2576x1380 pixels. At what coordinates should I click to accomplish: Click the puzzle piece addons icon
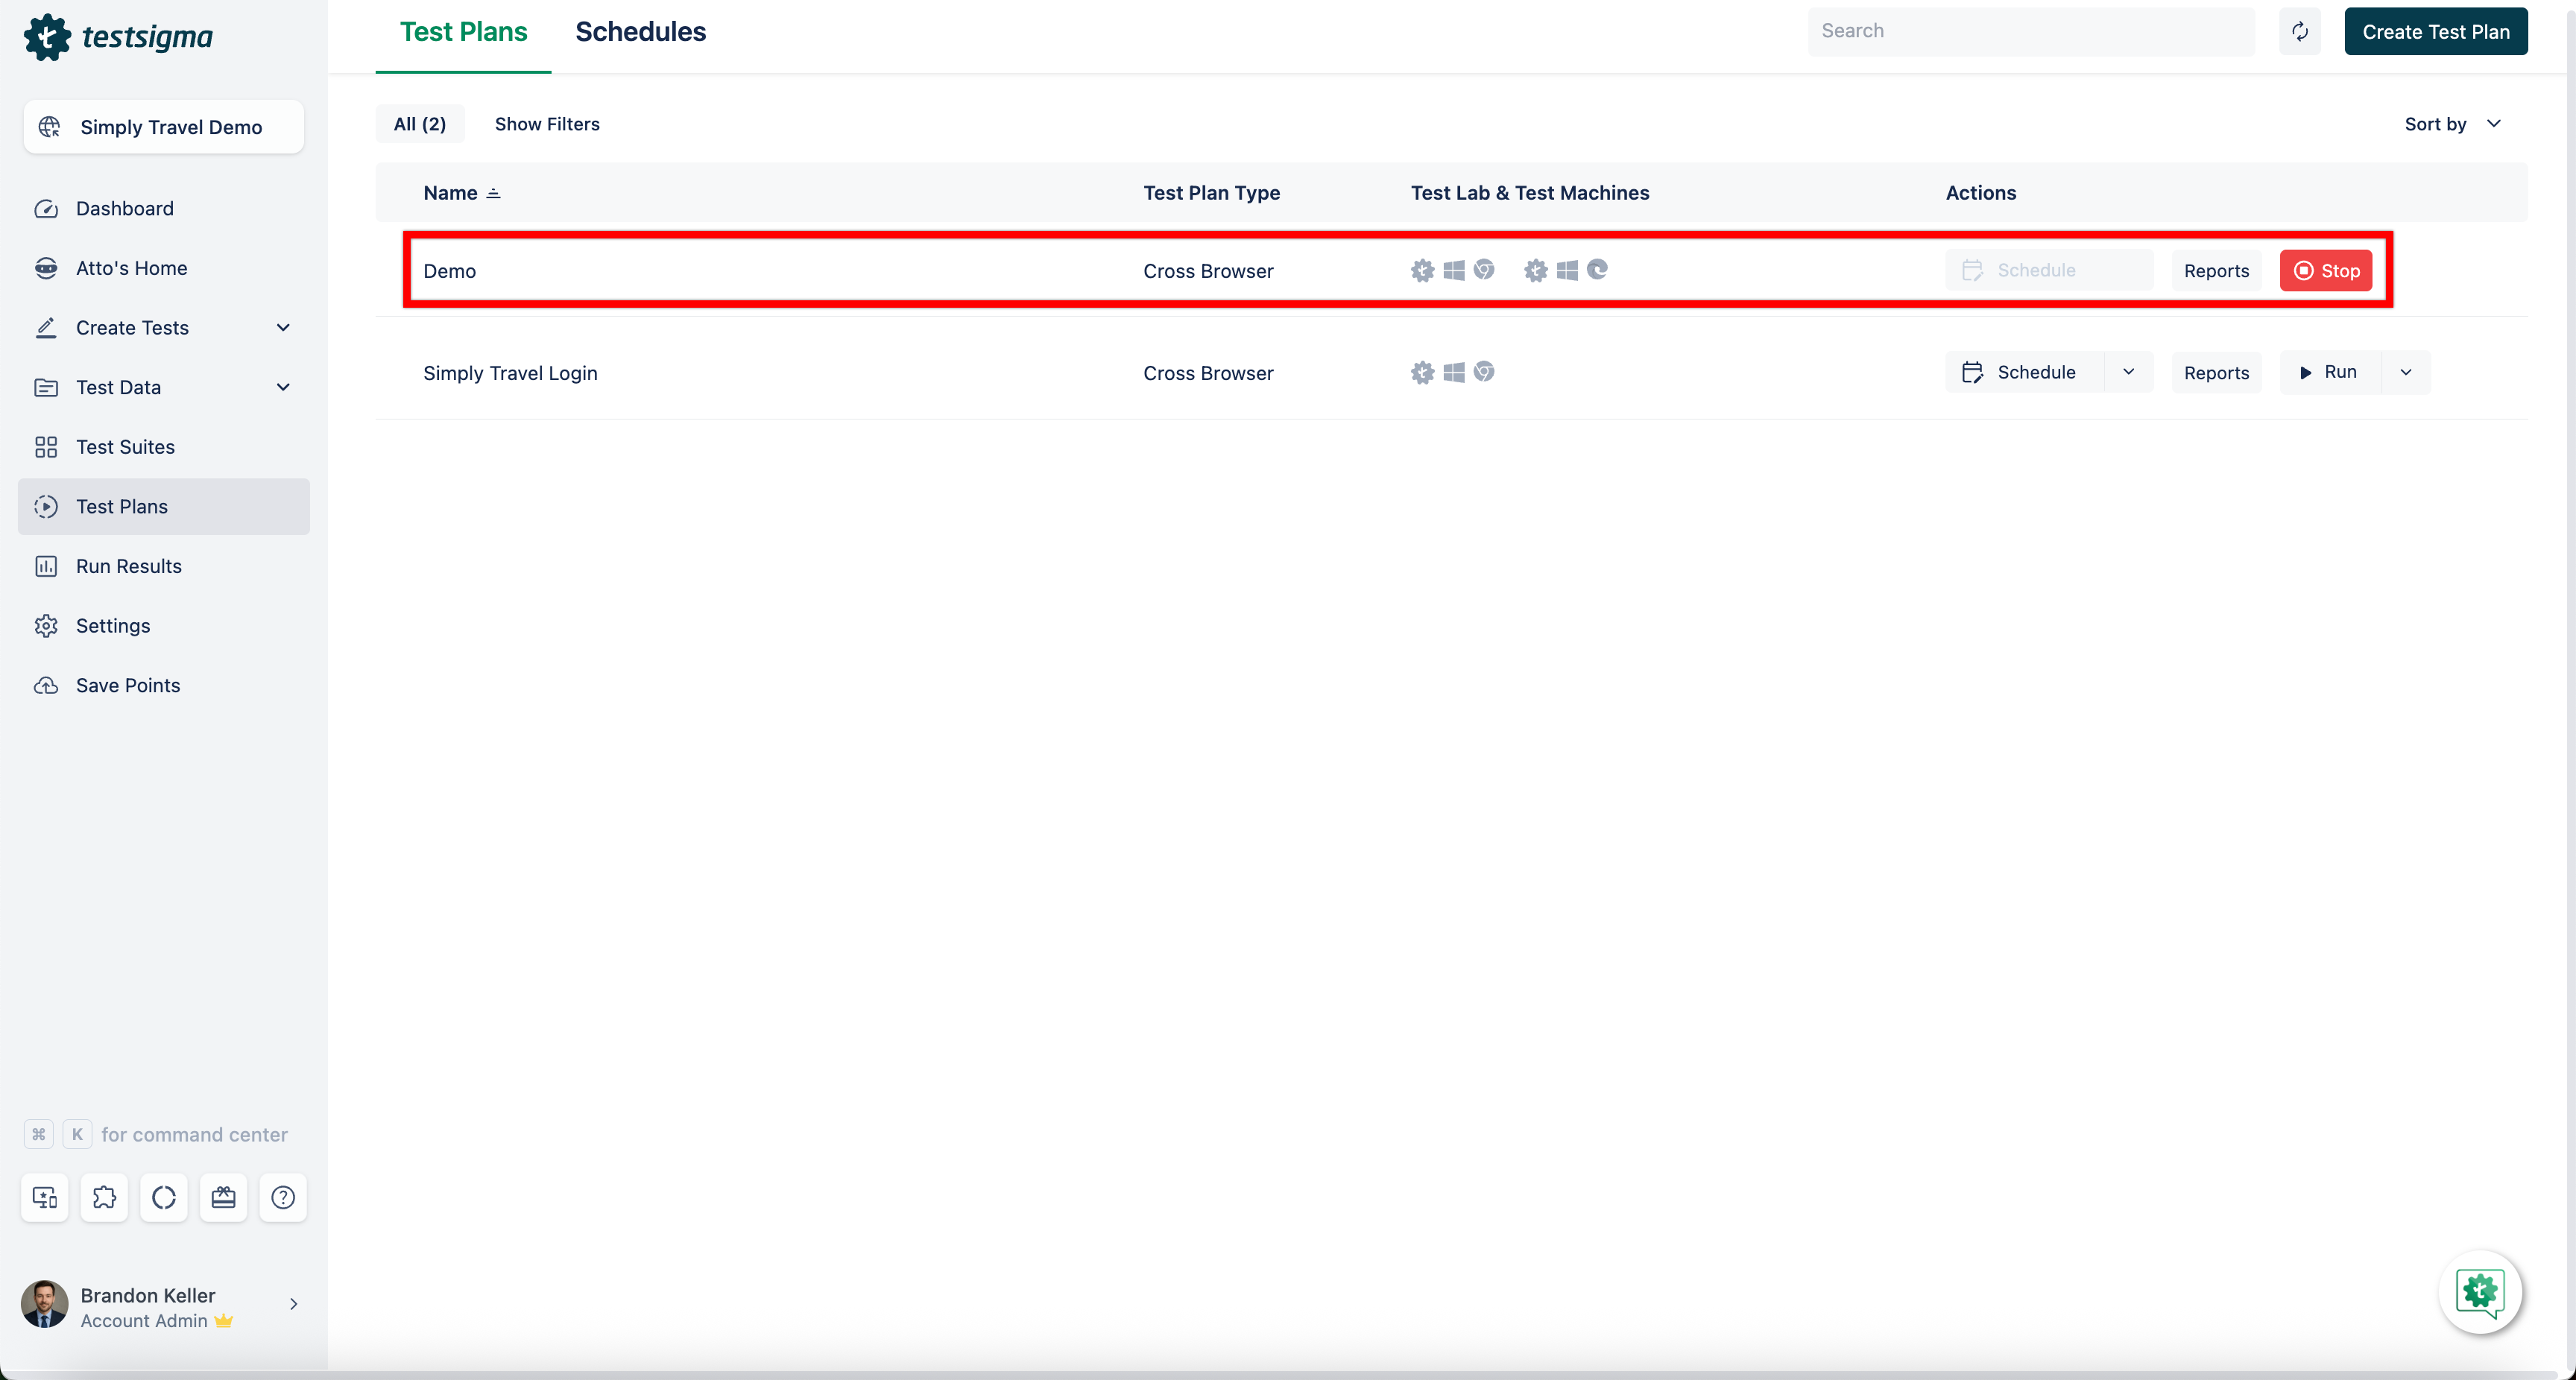(104, 1197)
